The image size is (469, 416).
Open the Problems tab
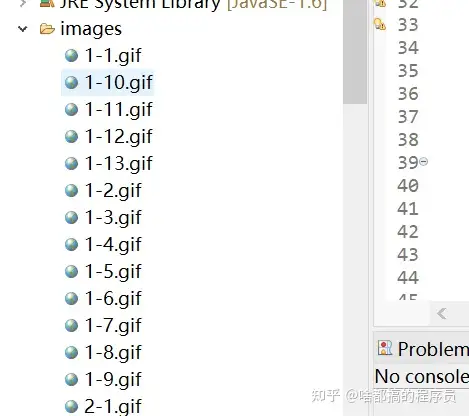(x=423, y=349)
